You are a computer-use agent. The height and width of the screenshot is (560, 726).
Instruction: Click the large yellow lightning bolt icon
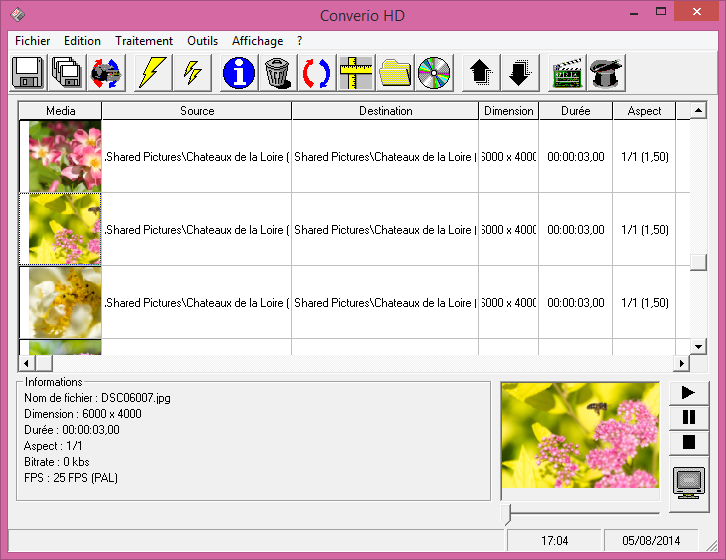click(153, 72)
